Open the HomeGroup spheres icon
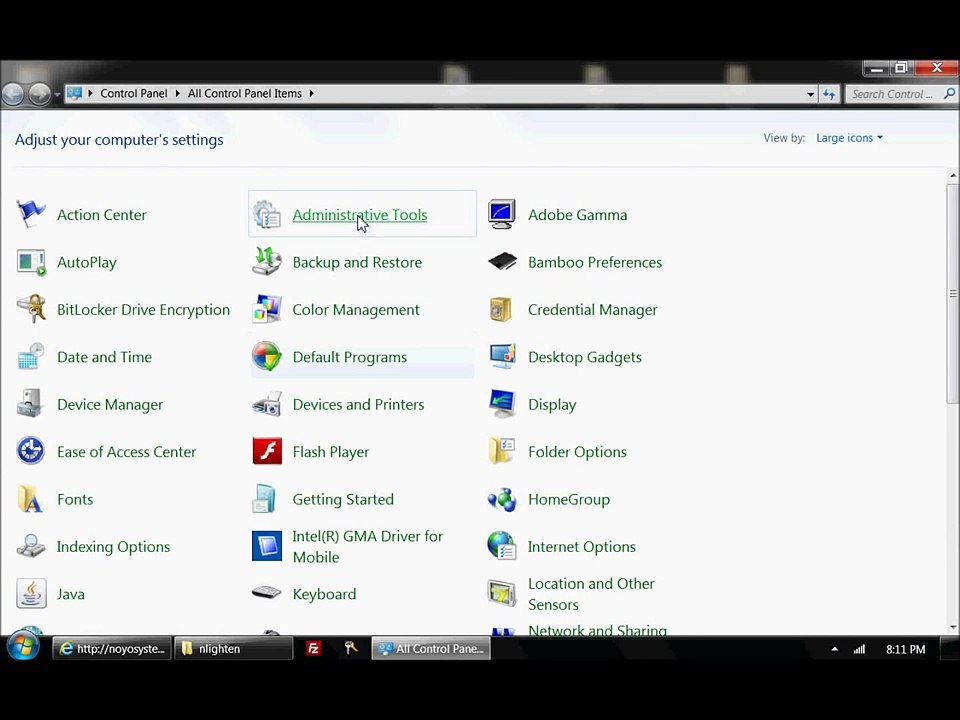Viewport: 960px width, 720px height. click(x=502, y=499)
